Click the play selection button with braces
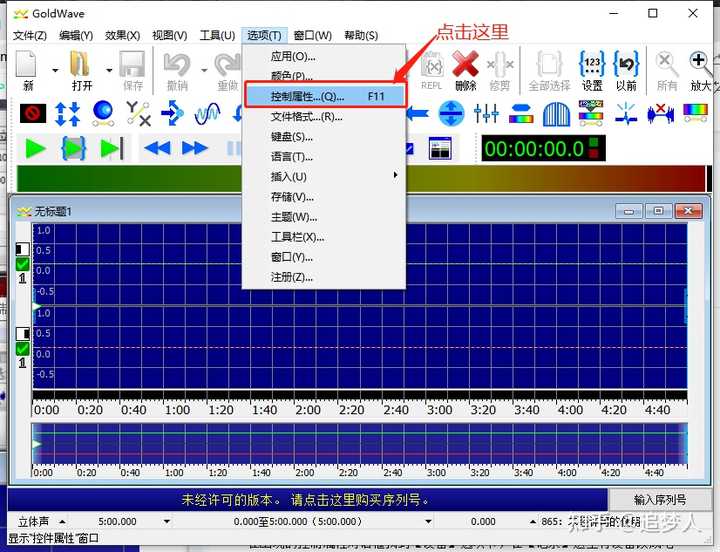 [73, 148]
